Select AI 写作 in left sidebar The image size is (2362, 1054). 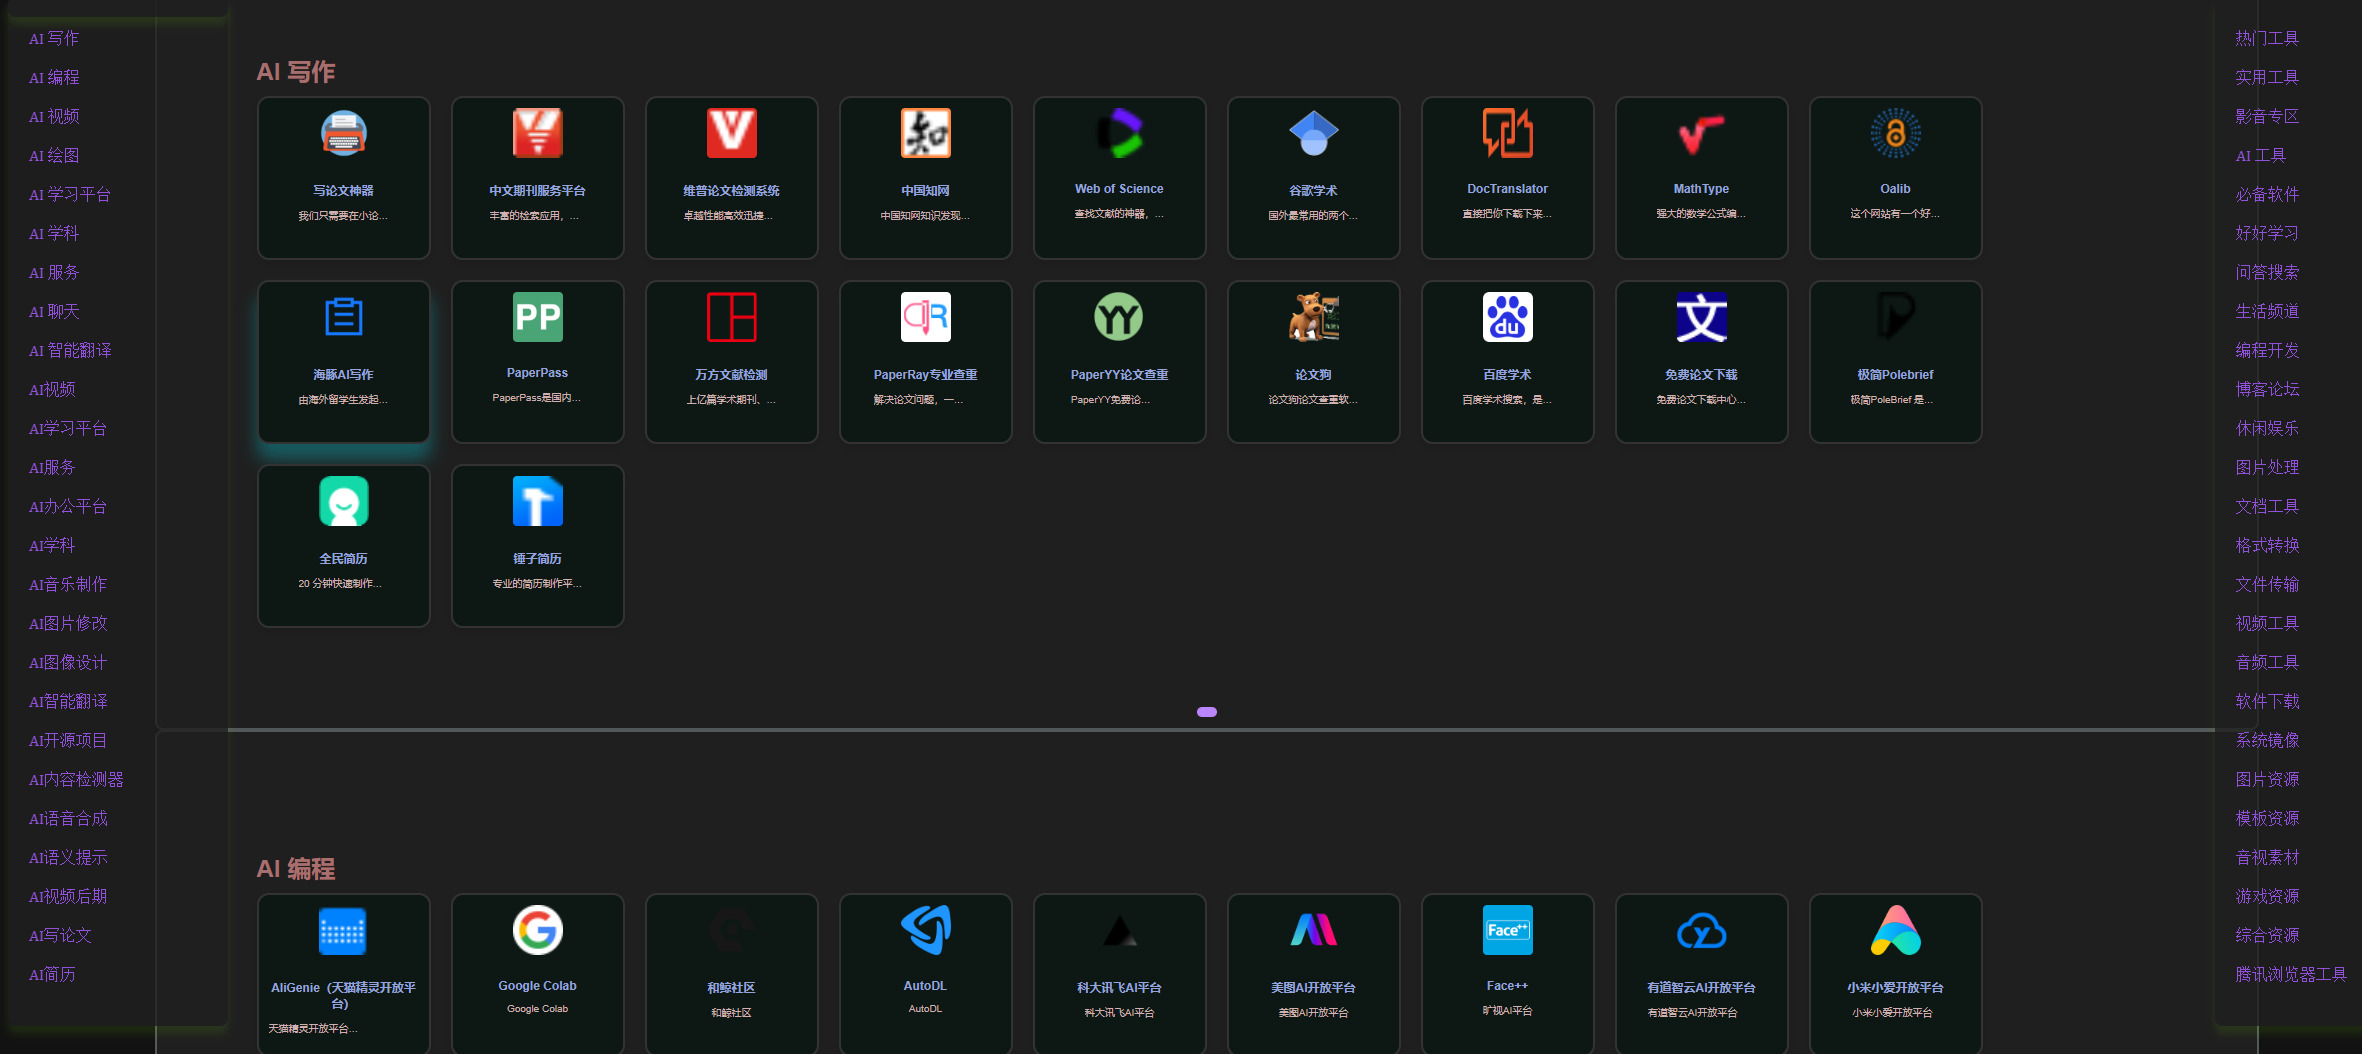point(54,38)
